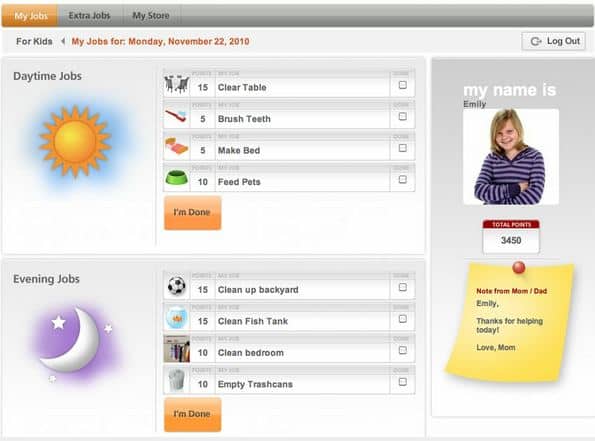Click the red pushpin on the sticky note
Screen dimensions: 595x441
(518, 268)
